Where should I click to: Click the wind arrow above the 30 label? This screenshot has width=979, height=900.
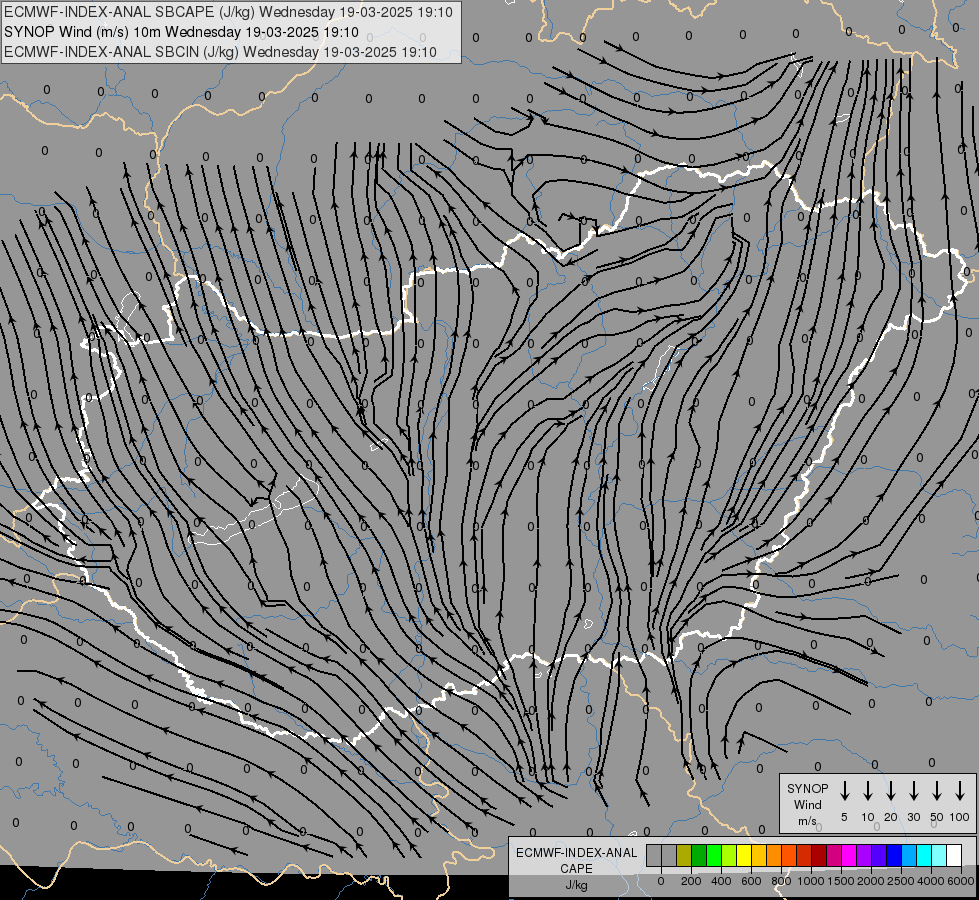[x=914, y=791]
